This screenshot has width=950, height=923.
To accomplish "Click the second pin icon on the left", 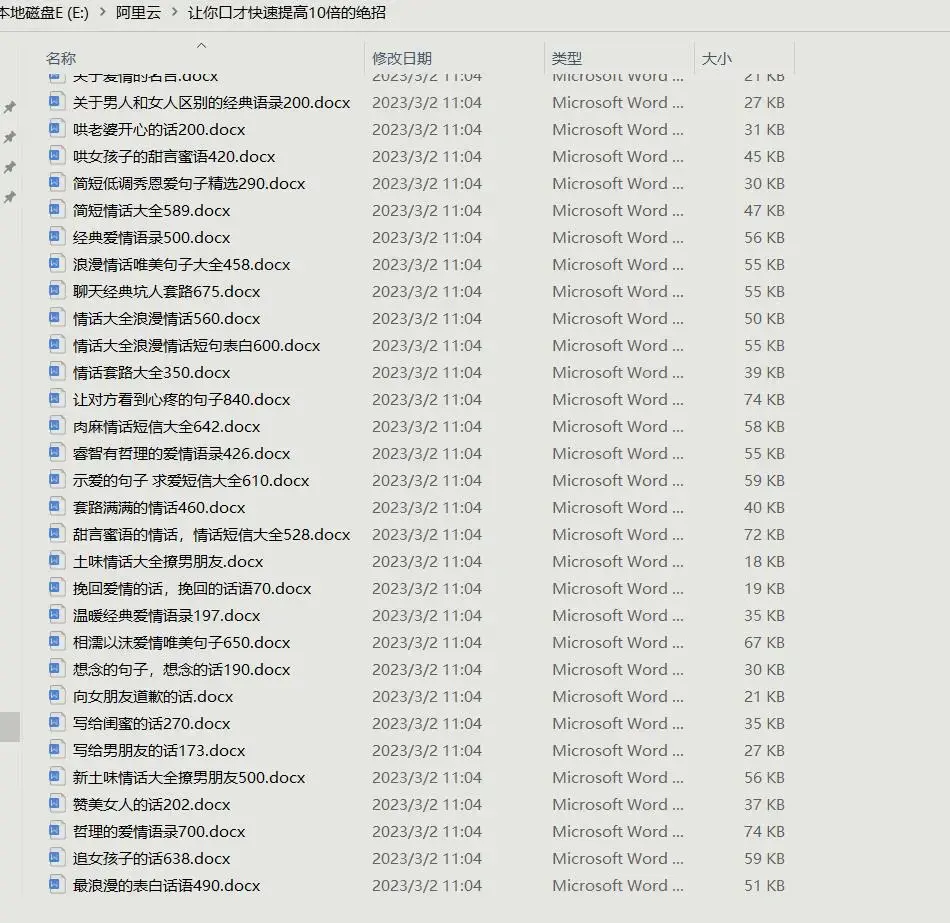I will click(x=11, y=137).
